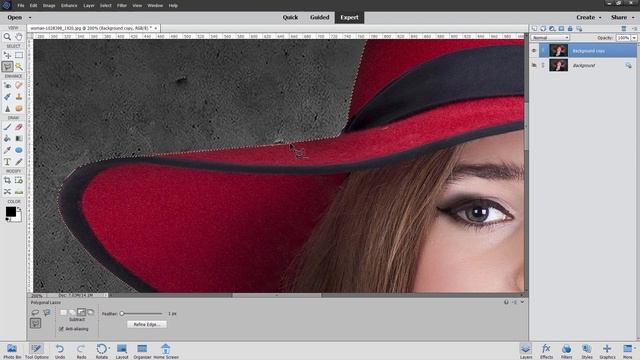Select the Horizontal Type tool

click(x=7, y=162)
